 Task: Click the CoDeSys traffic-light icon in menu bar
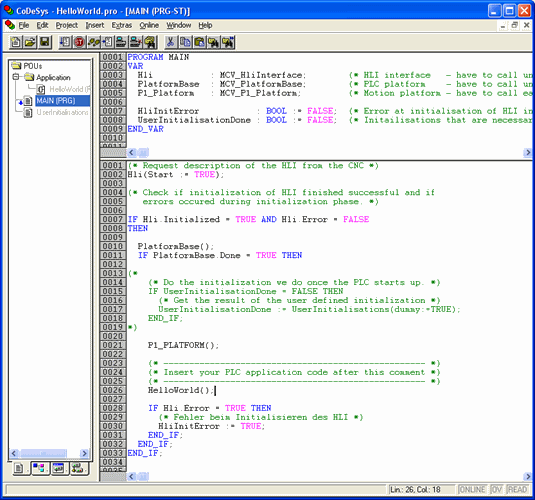point(10,25)
